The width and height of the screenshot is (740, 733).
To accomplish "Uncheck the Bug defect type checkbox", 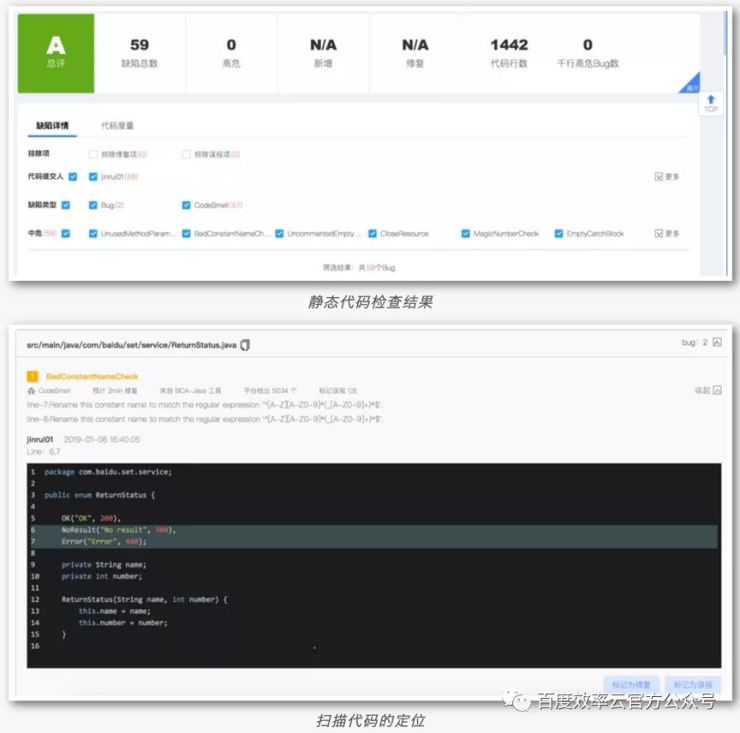I will tap(93, 205).
